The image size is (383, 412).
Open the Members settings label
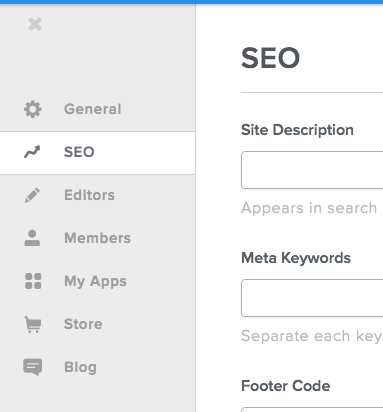[97, 238]
